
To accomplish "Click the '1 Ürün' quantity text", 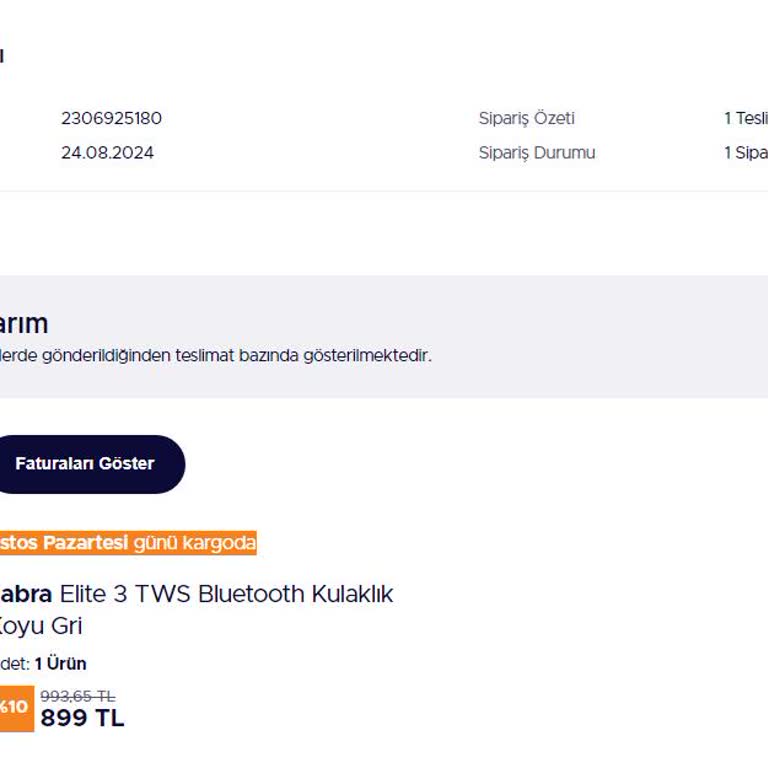I will 60,663.
